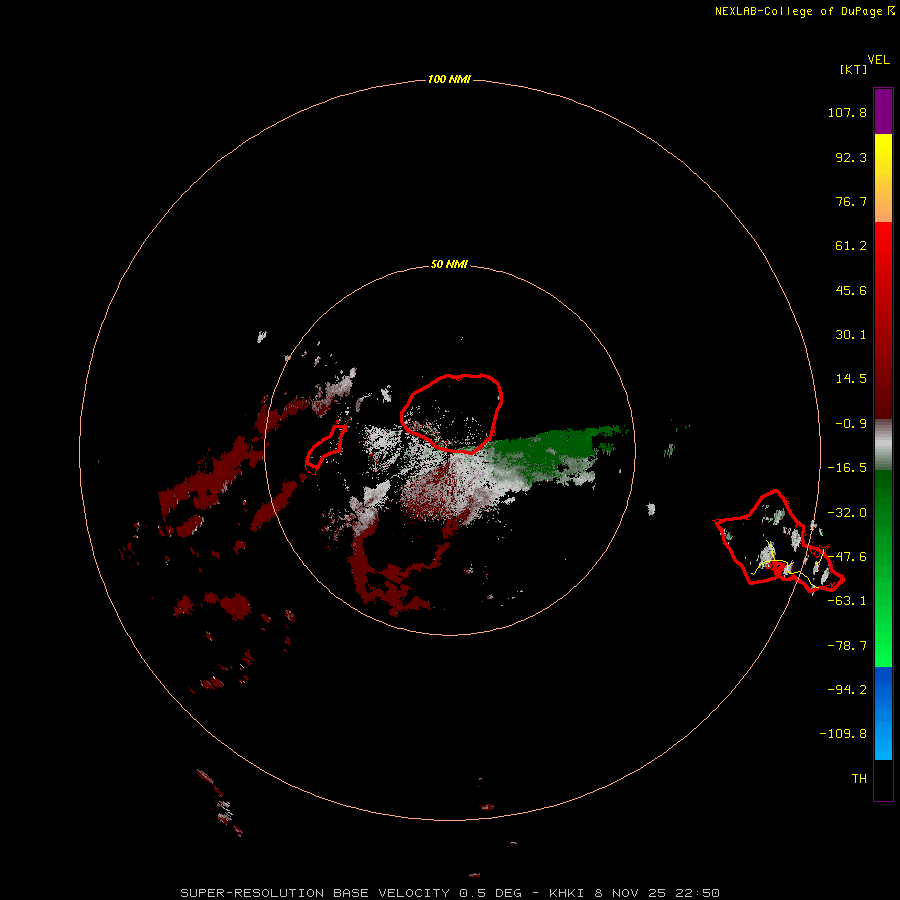Select the 92.3 velocity scale value
This screenshot has width=900, height=900.
[x=851, y=157]
